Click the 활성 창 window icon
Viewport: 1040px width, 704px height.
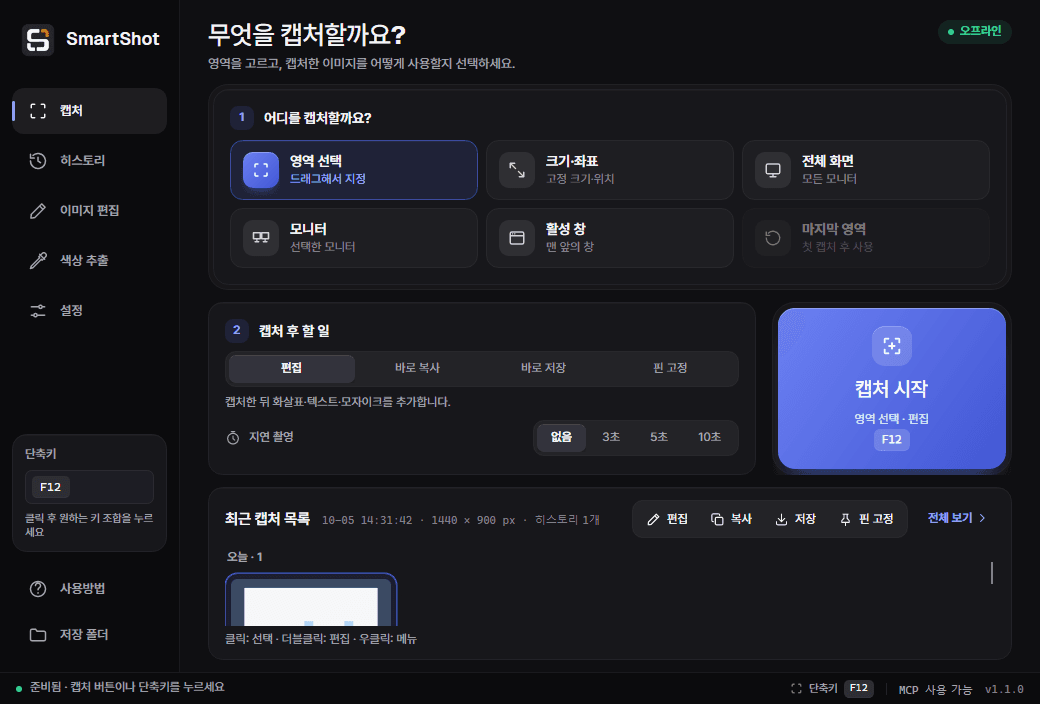click(517, 238)
